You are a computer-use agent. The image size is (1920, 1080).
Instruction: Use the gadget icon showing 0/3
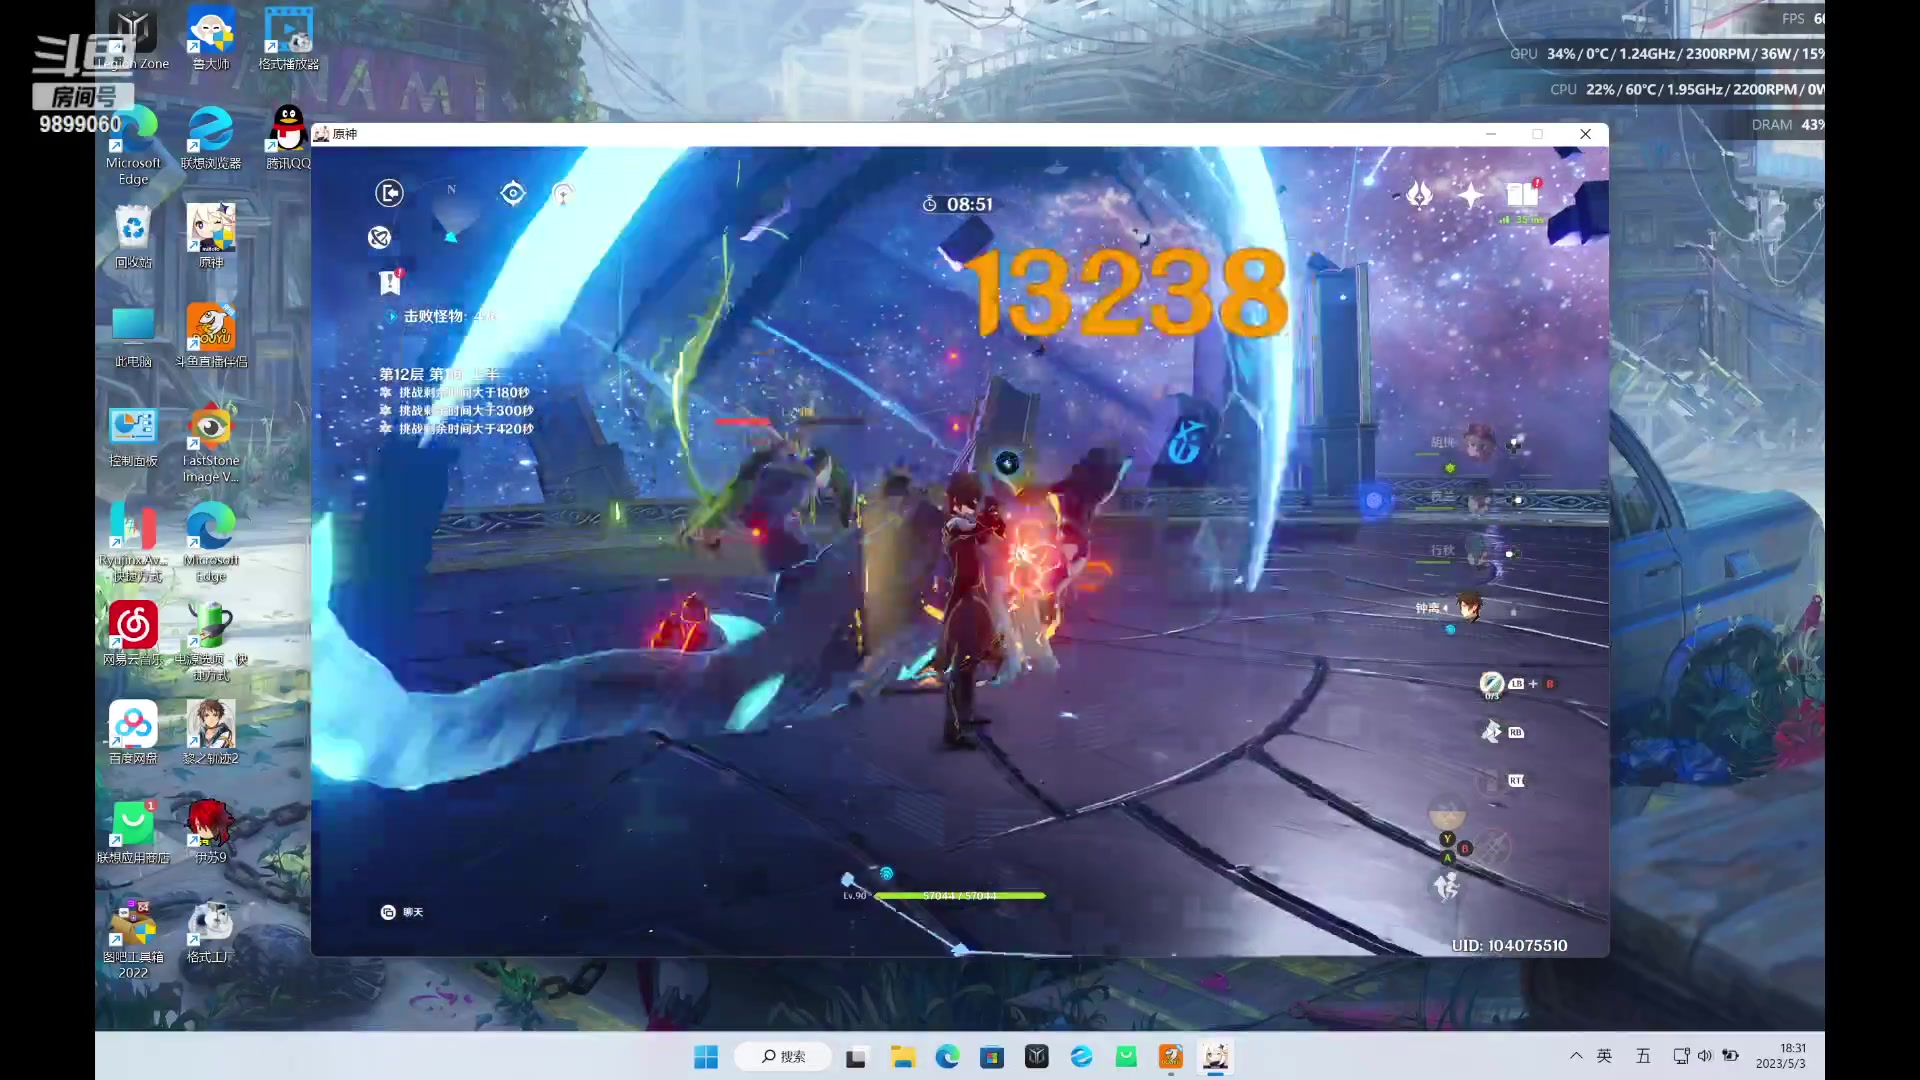[1491, 684]
